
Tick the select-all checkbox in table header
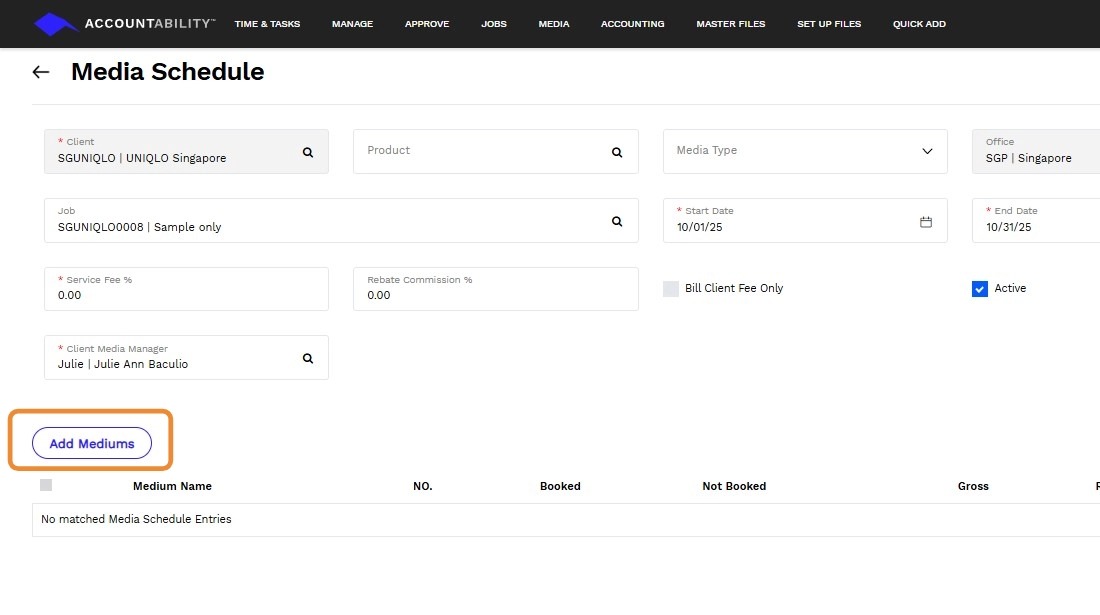coord(46,486)
